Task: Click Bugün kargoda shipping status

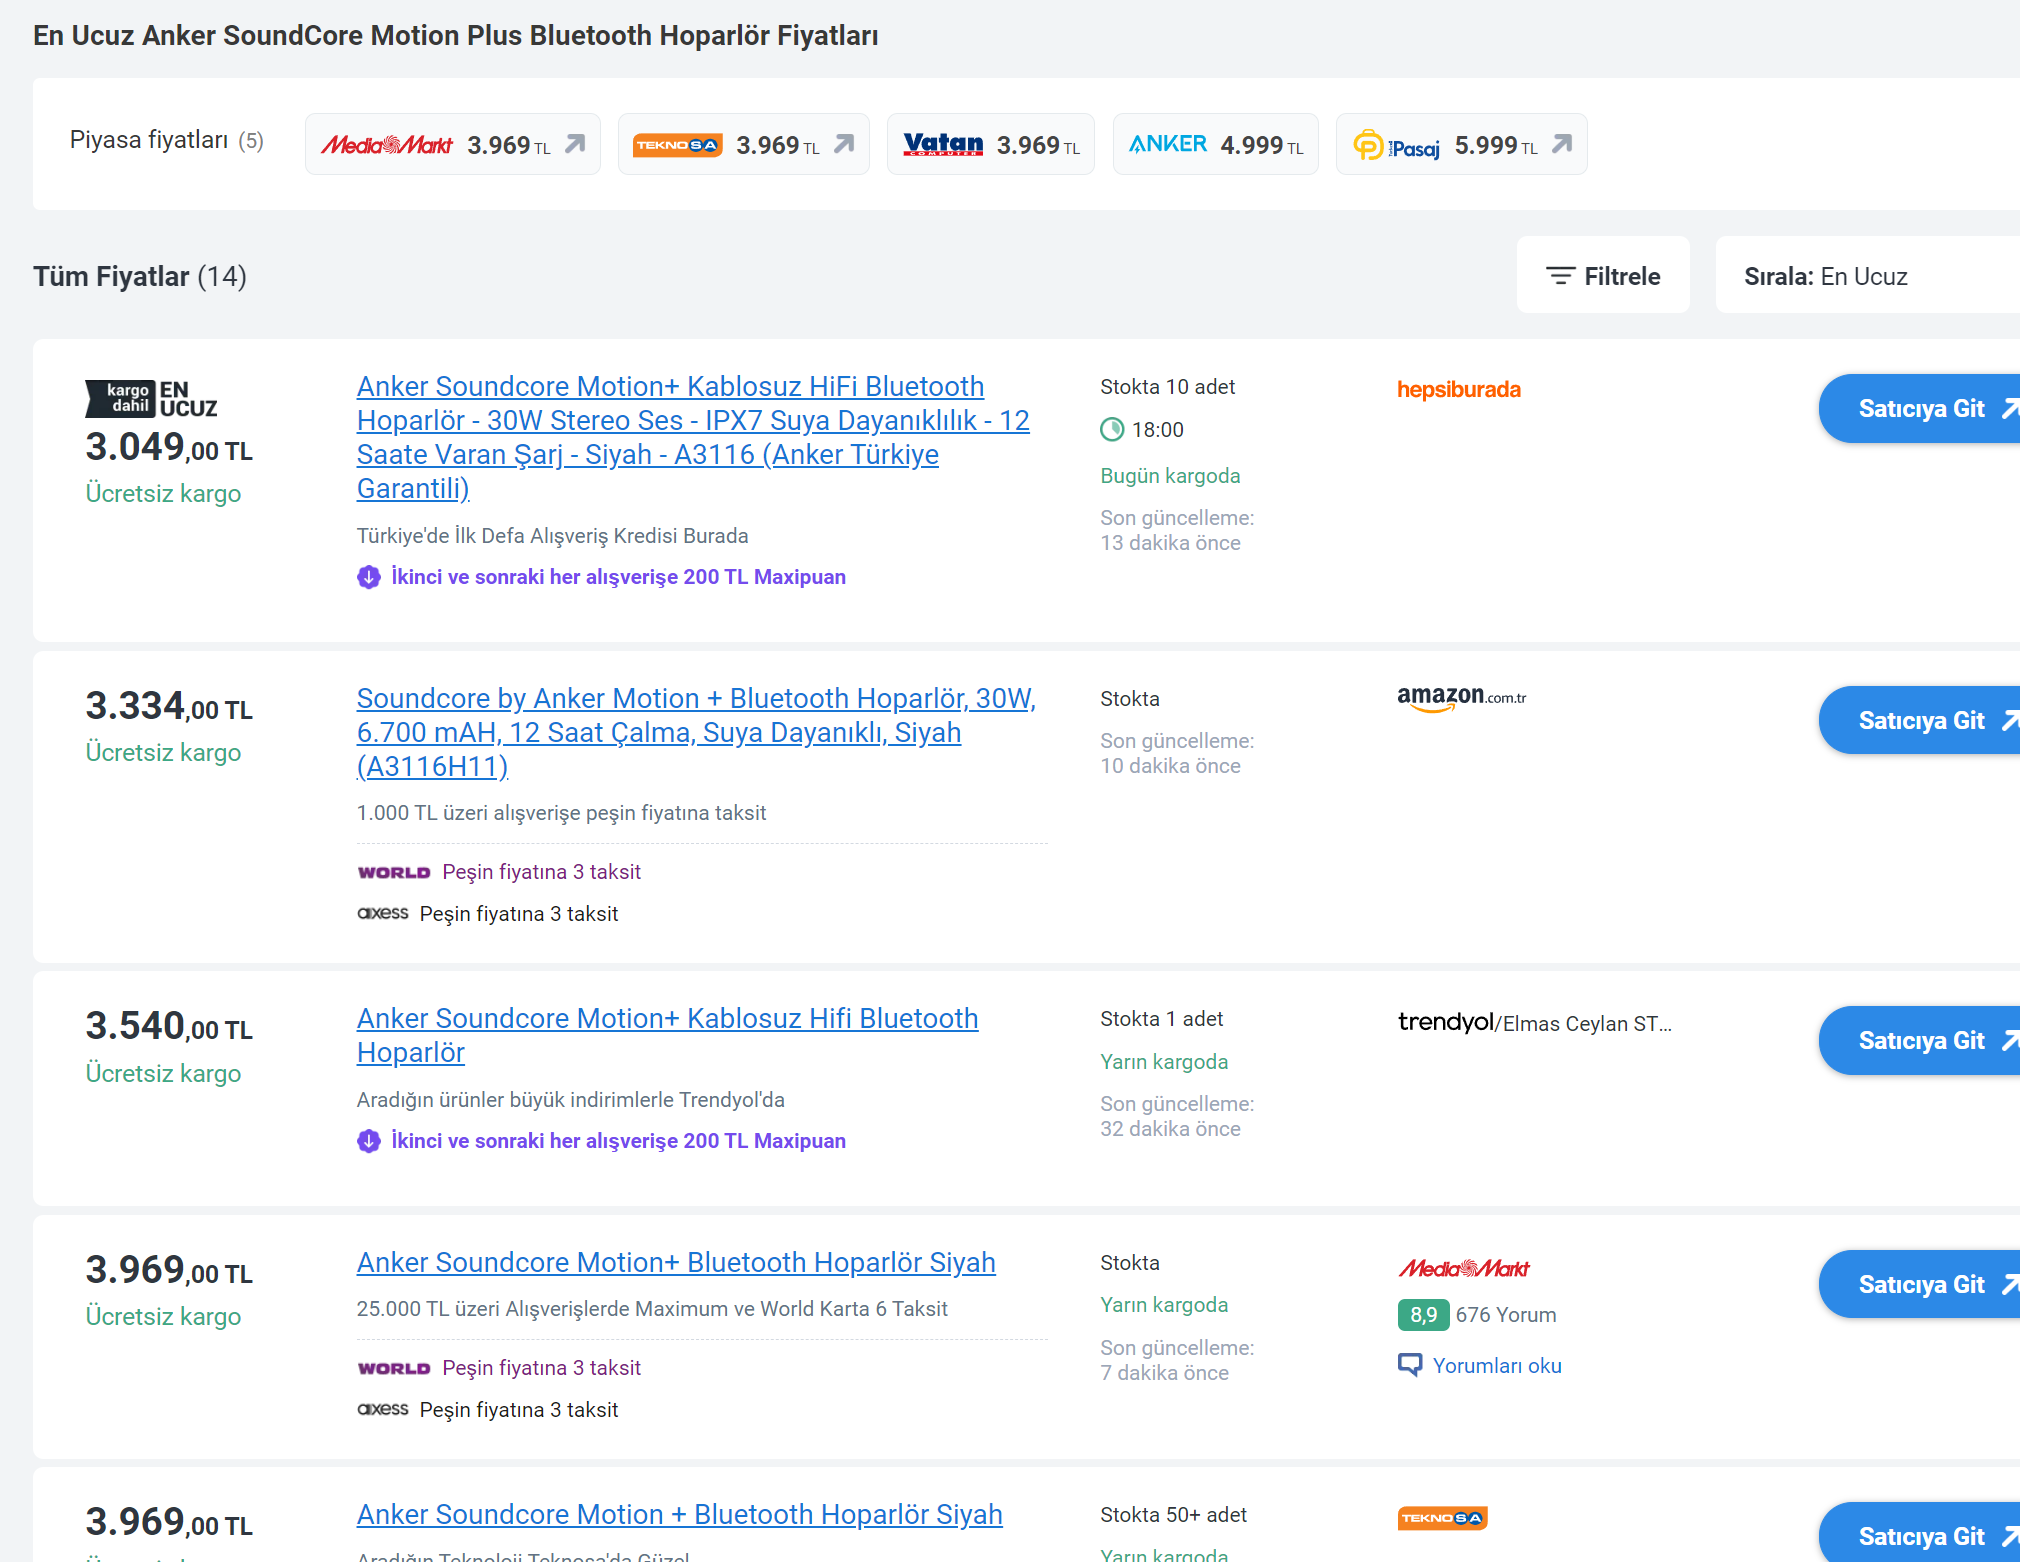Action: click(x=1170, y=476)
